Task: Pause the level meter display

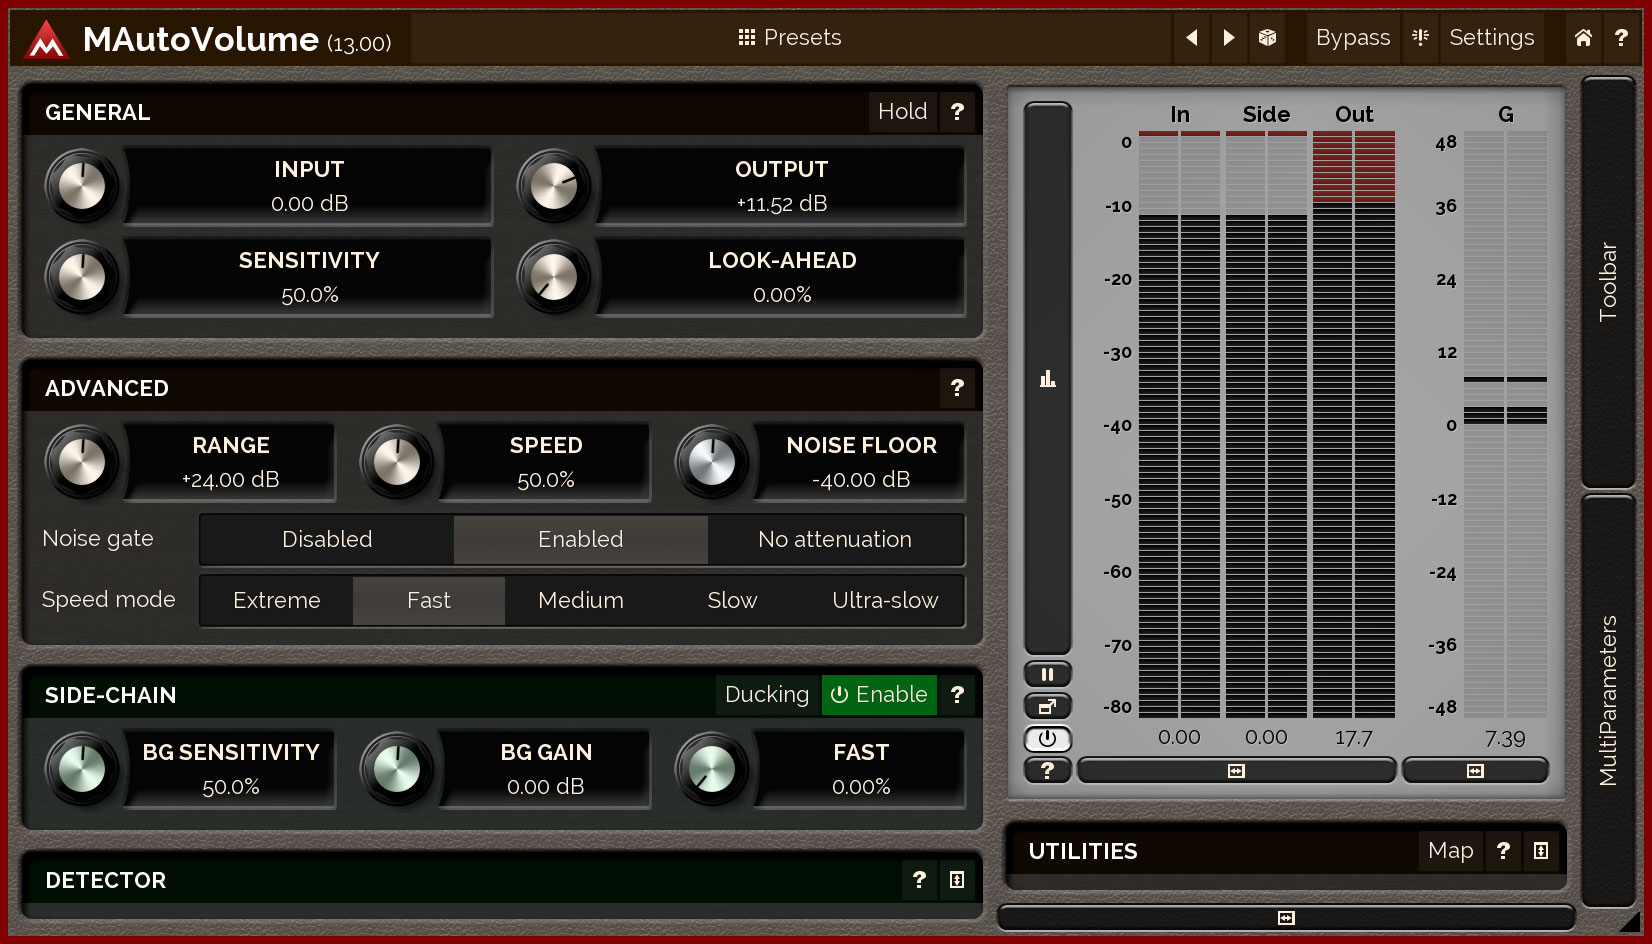Action: [1047, 675]
